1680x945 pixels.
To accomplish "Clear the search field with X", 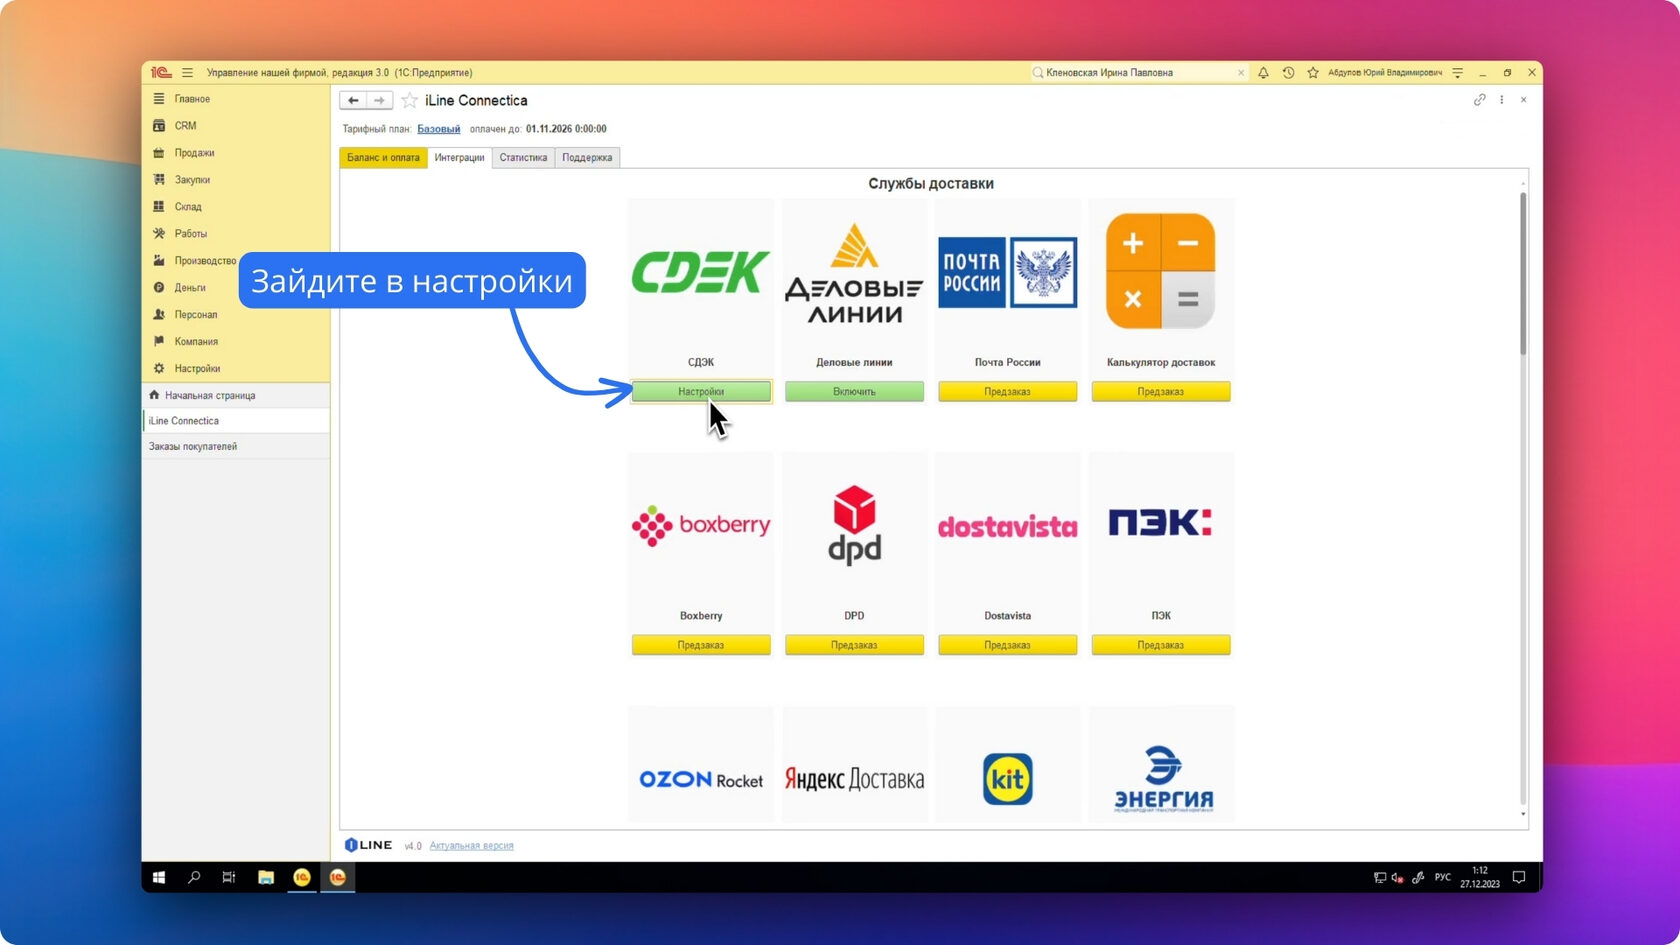I will 1241,72.
